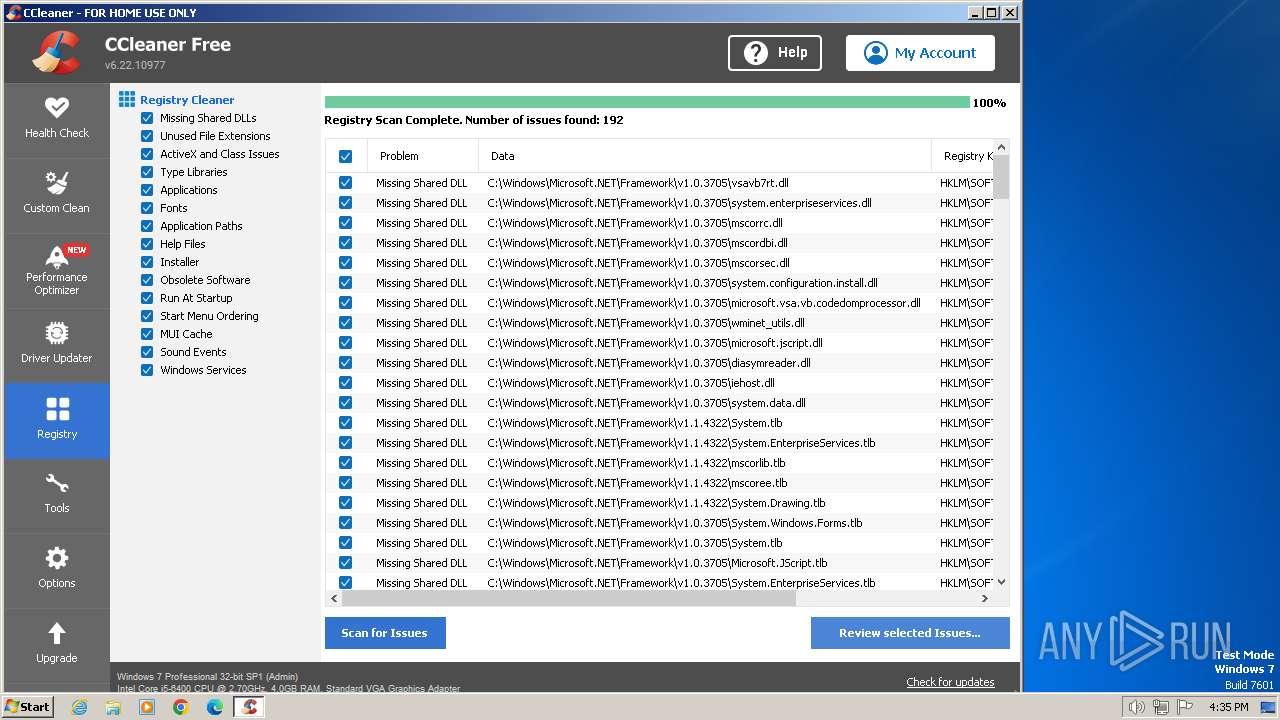
Task: Click the Upgrade arrow in sidebar
Action: [57, 644]
